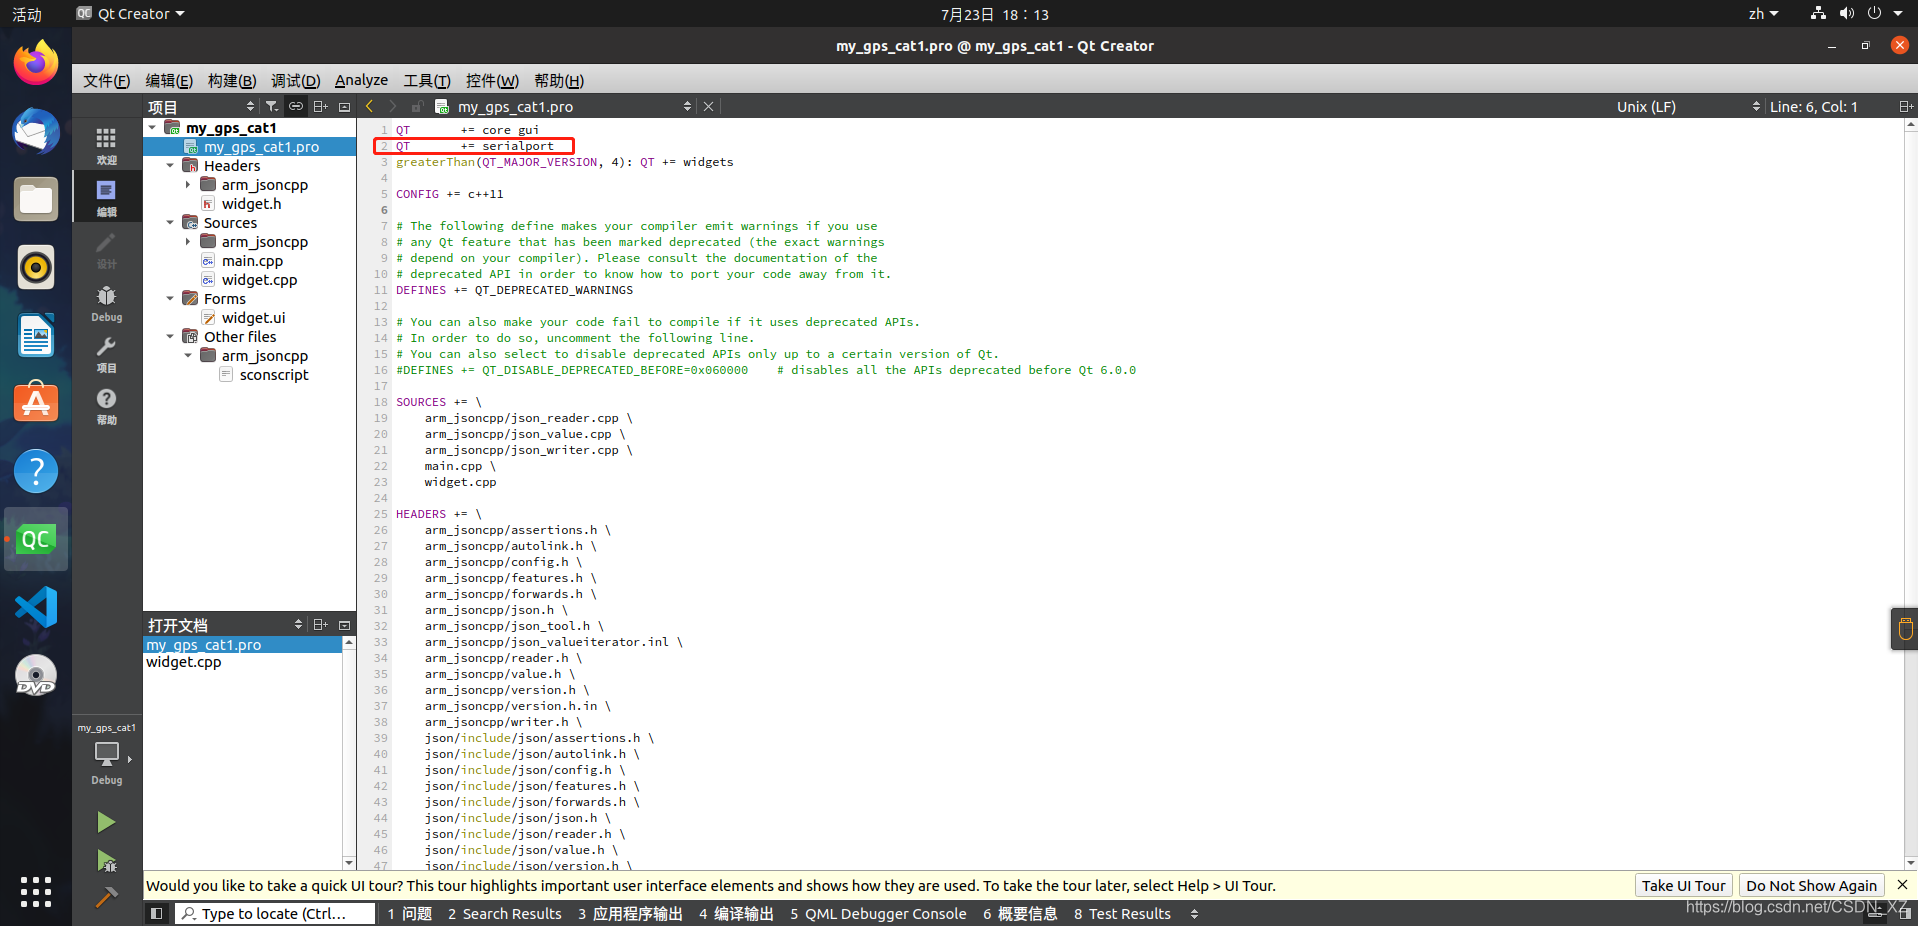Click the filter tree icon in the project panel
Image resolution: width=1918 pixels, height=926 pixels.
click(x=271, y=106)
